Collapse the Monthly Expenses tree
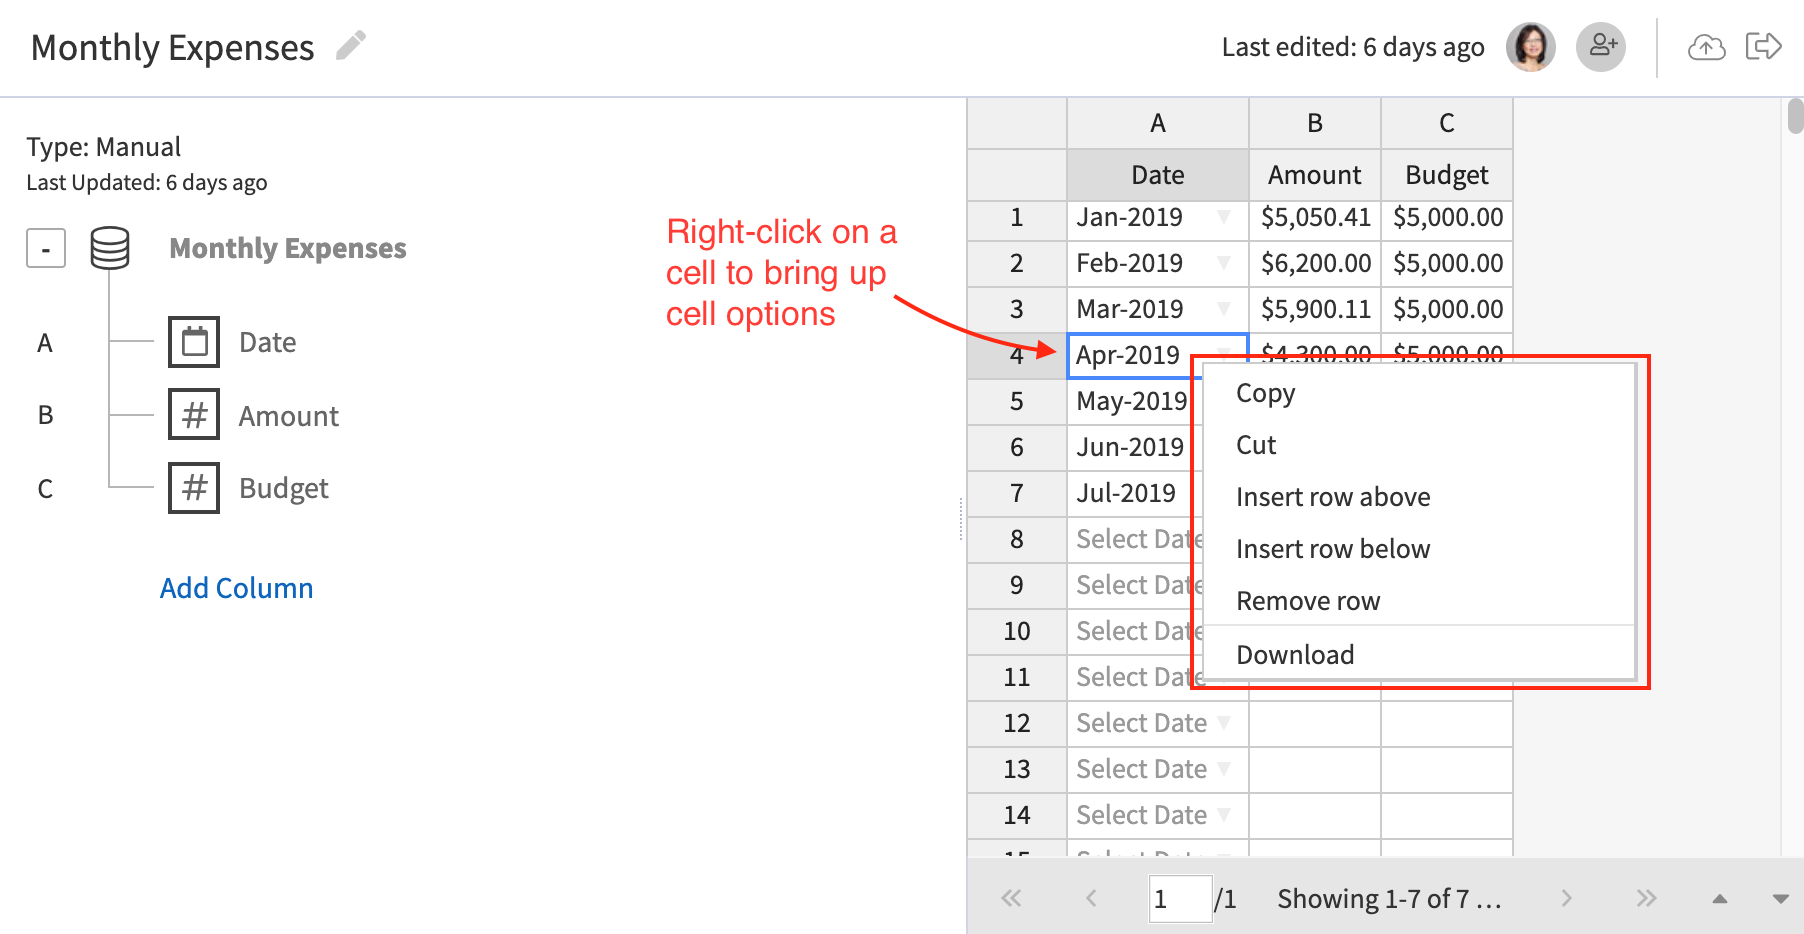Viewport: 1804px width, 934px height. tap(46, 249)
